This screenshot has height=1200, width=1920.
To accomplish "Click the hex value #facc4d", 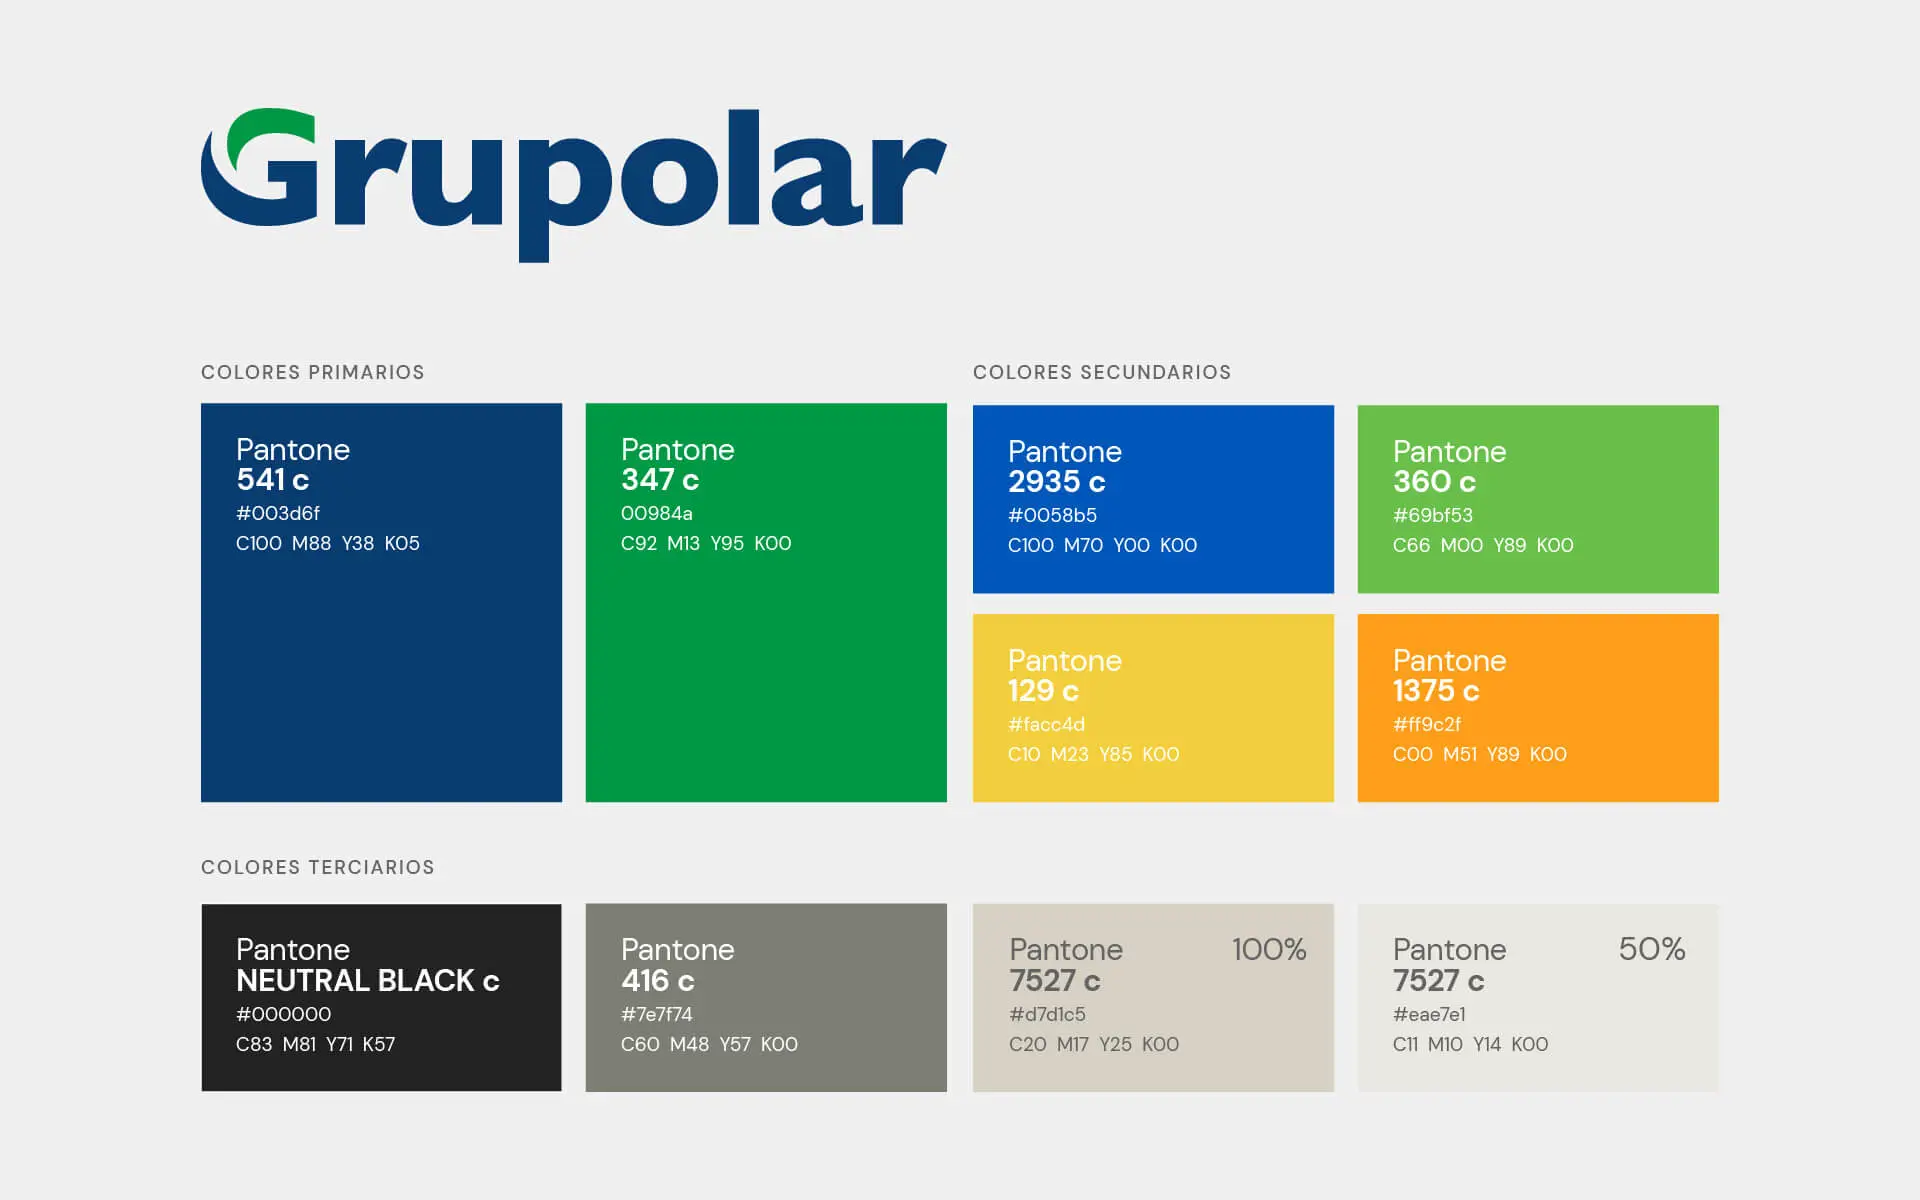I will coord(1046,724).
